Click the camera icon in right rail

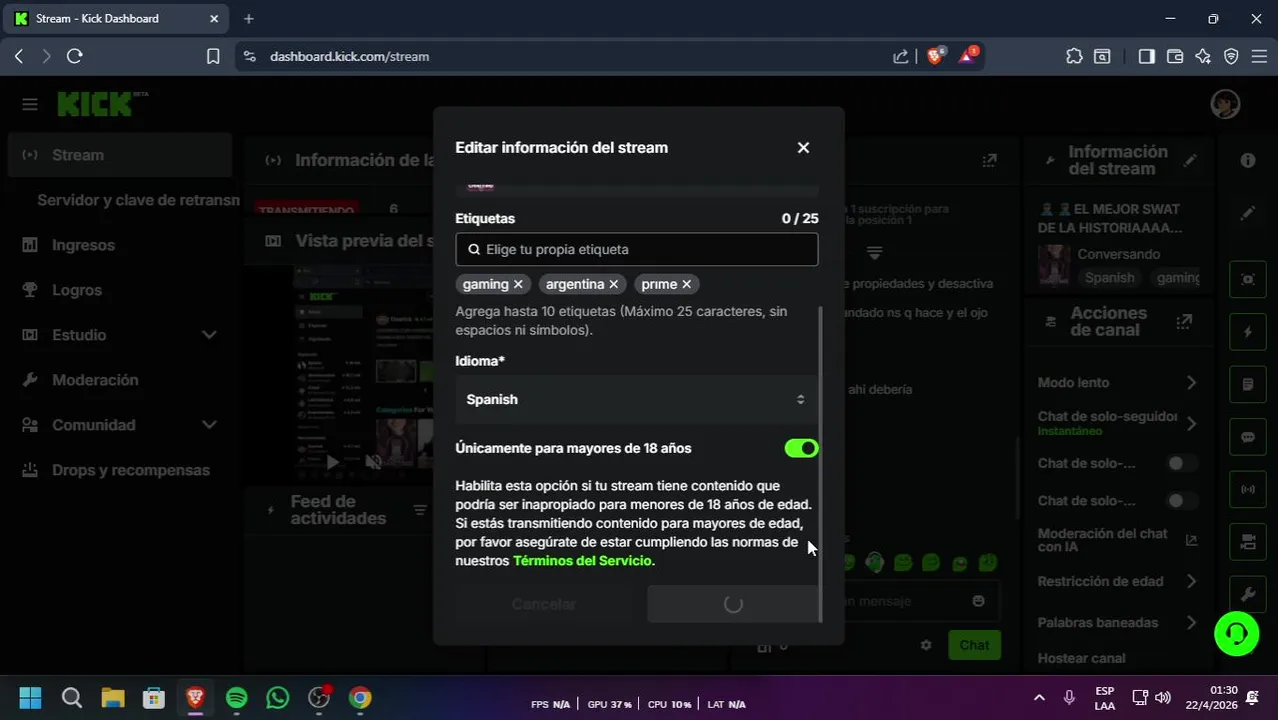pyautogui.click(x=1248, y=542)
